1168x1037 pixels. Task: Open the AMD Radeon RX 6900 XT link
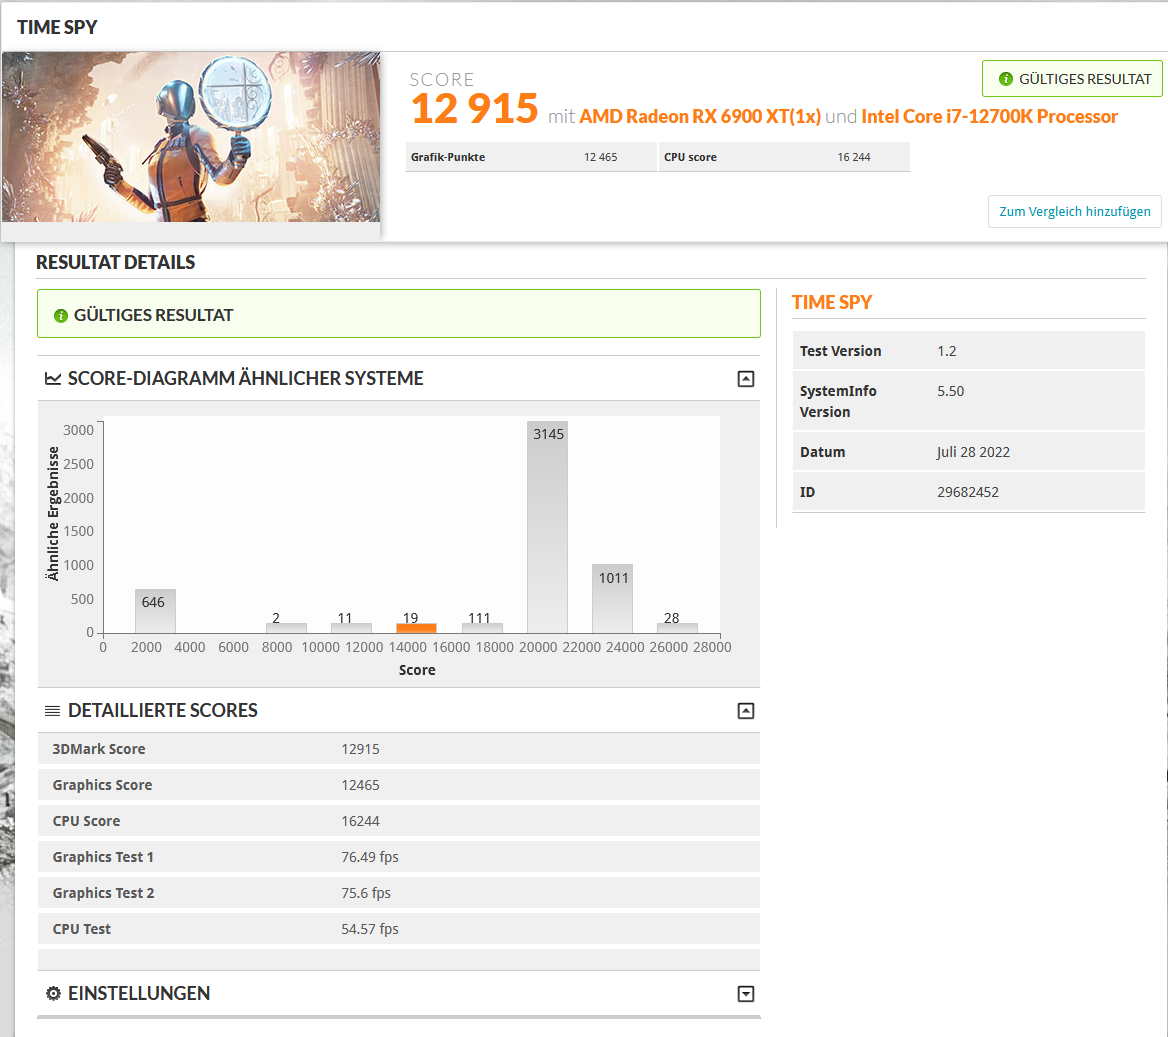(699, 117)
